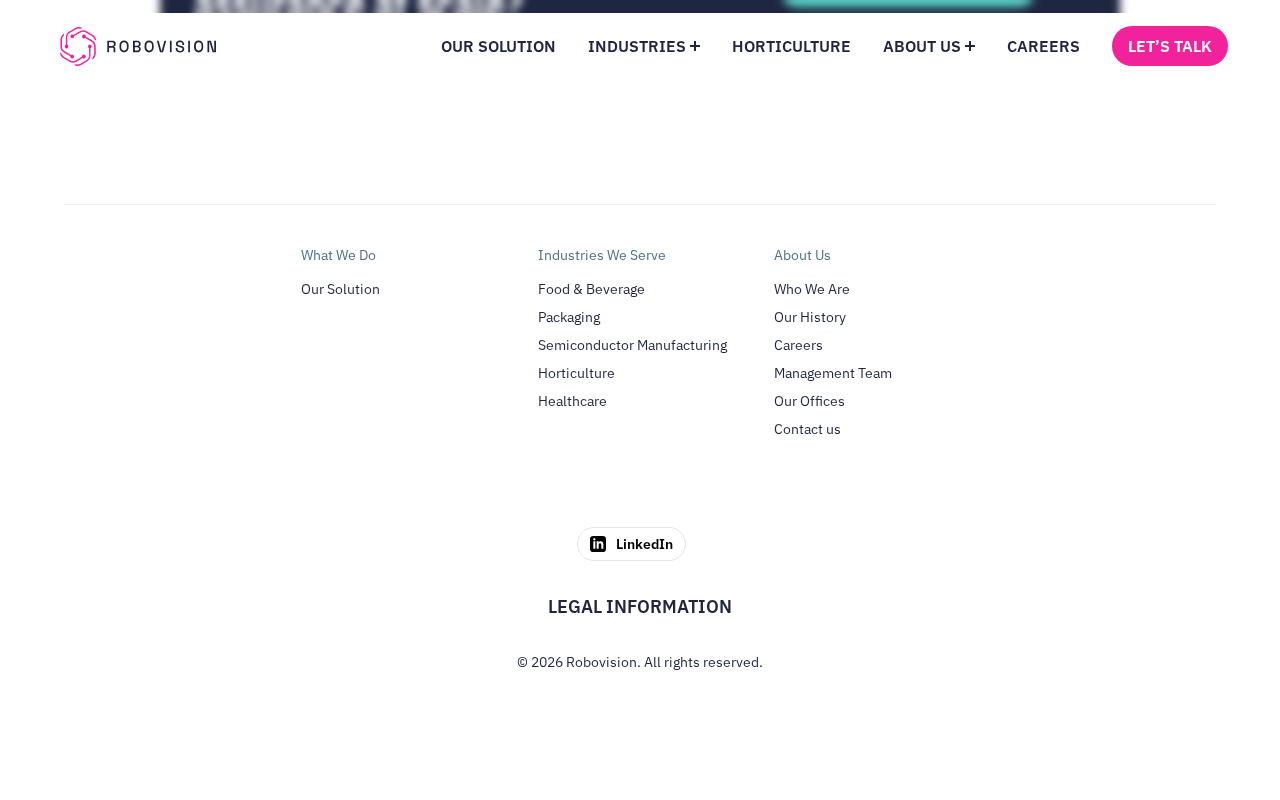1280x800 pixels.
Task: Click the LinkedIn icon in footer
Action: coord(598,544)
